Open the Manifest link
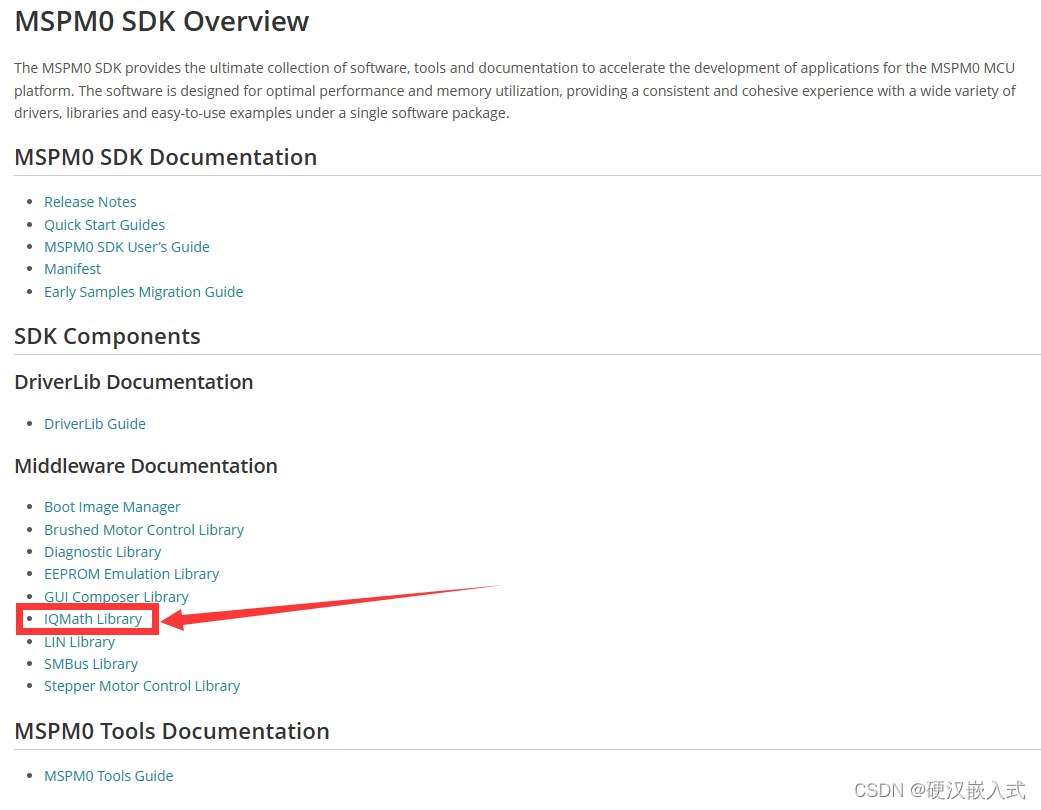 click(72, 269)
